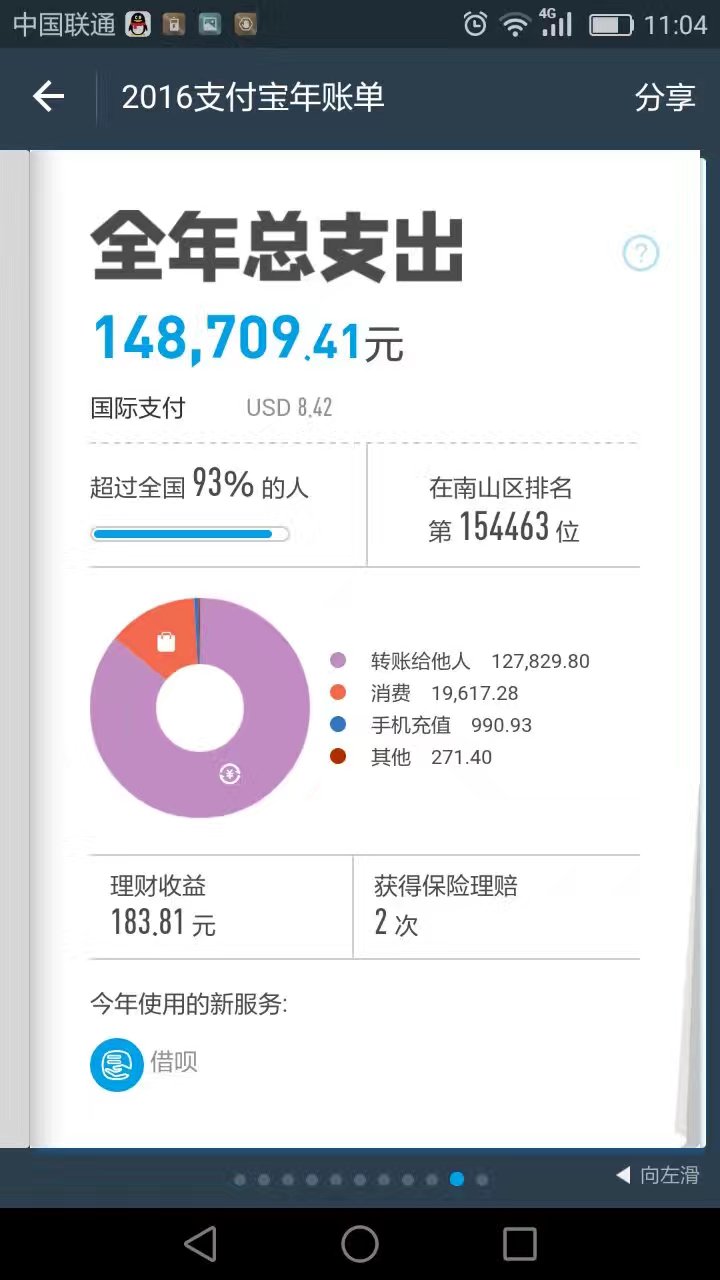This screenshot has width=720, height=1280.
Task: Tap the 转账给他人 127,829.80 legend row
Action: click(x=460, y=661)
